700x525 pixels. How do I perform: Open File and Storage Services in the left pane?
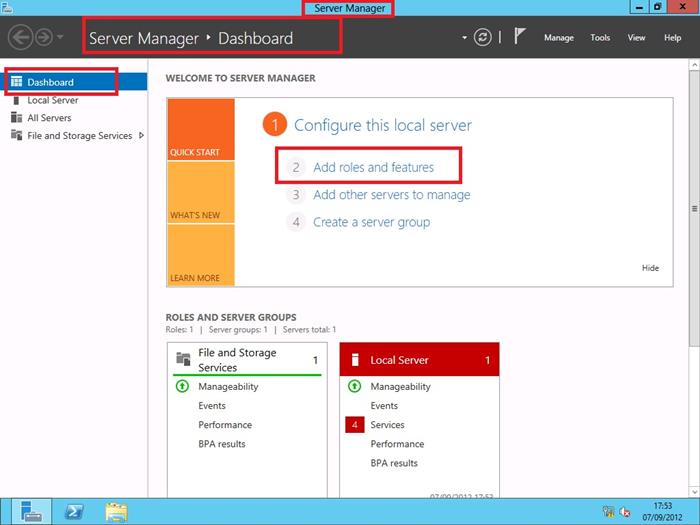click(x=79, y=136)
